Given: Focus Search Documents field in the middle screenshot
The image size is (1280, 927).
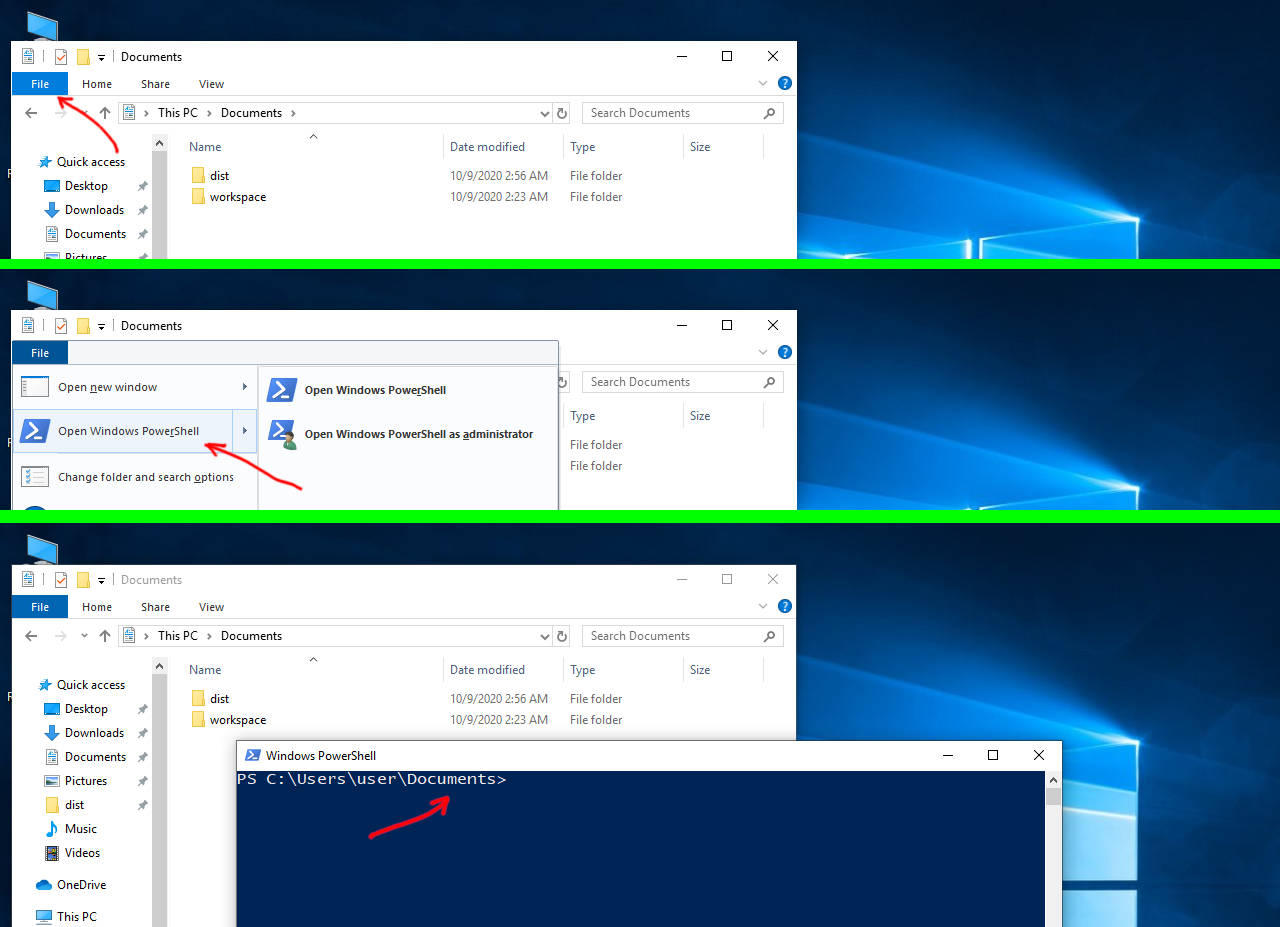Looking at the screenshot, I should point(683,382).
